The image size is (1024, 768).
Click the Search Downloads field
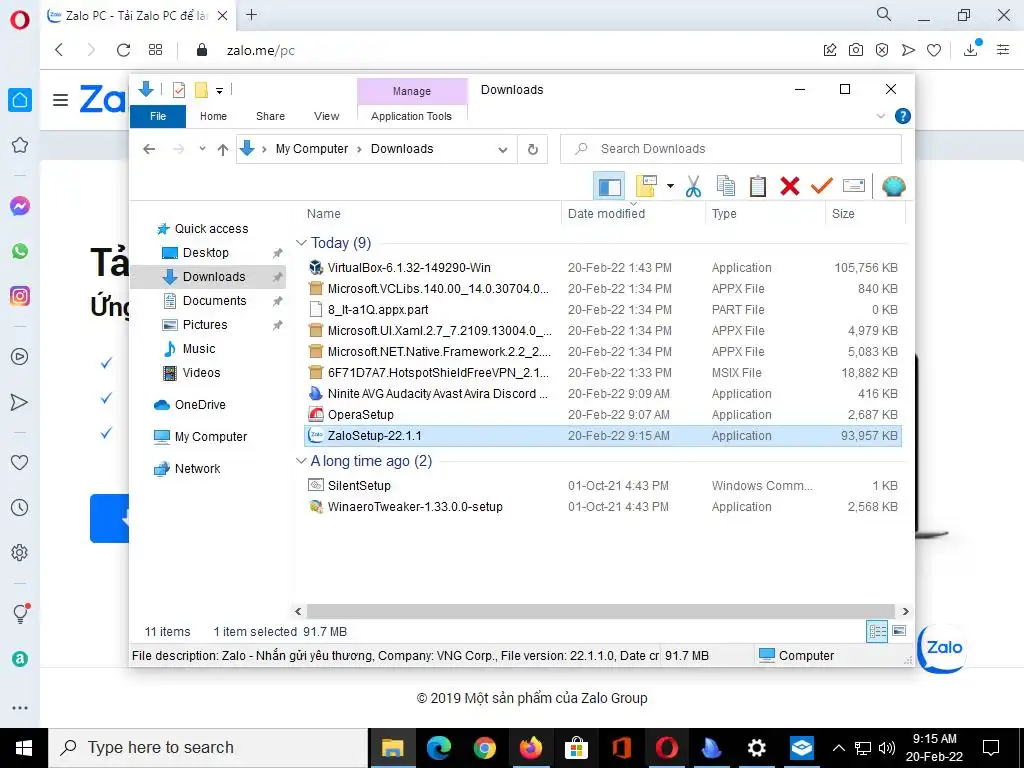pos(731,149)
